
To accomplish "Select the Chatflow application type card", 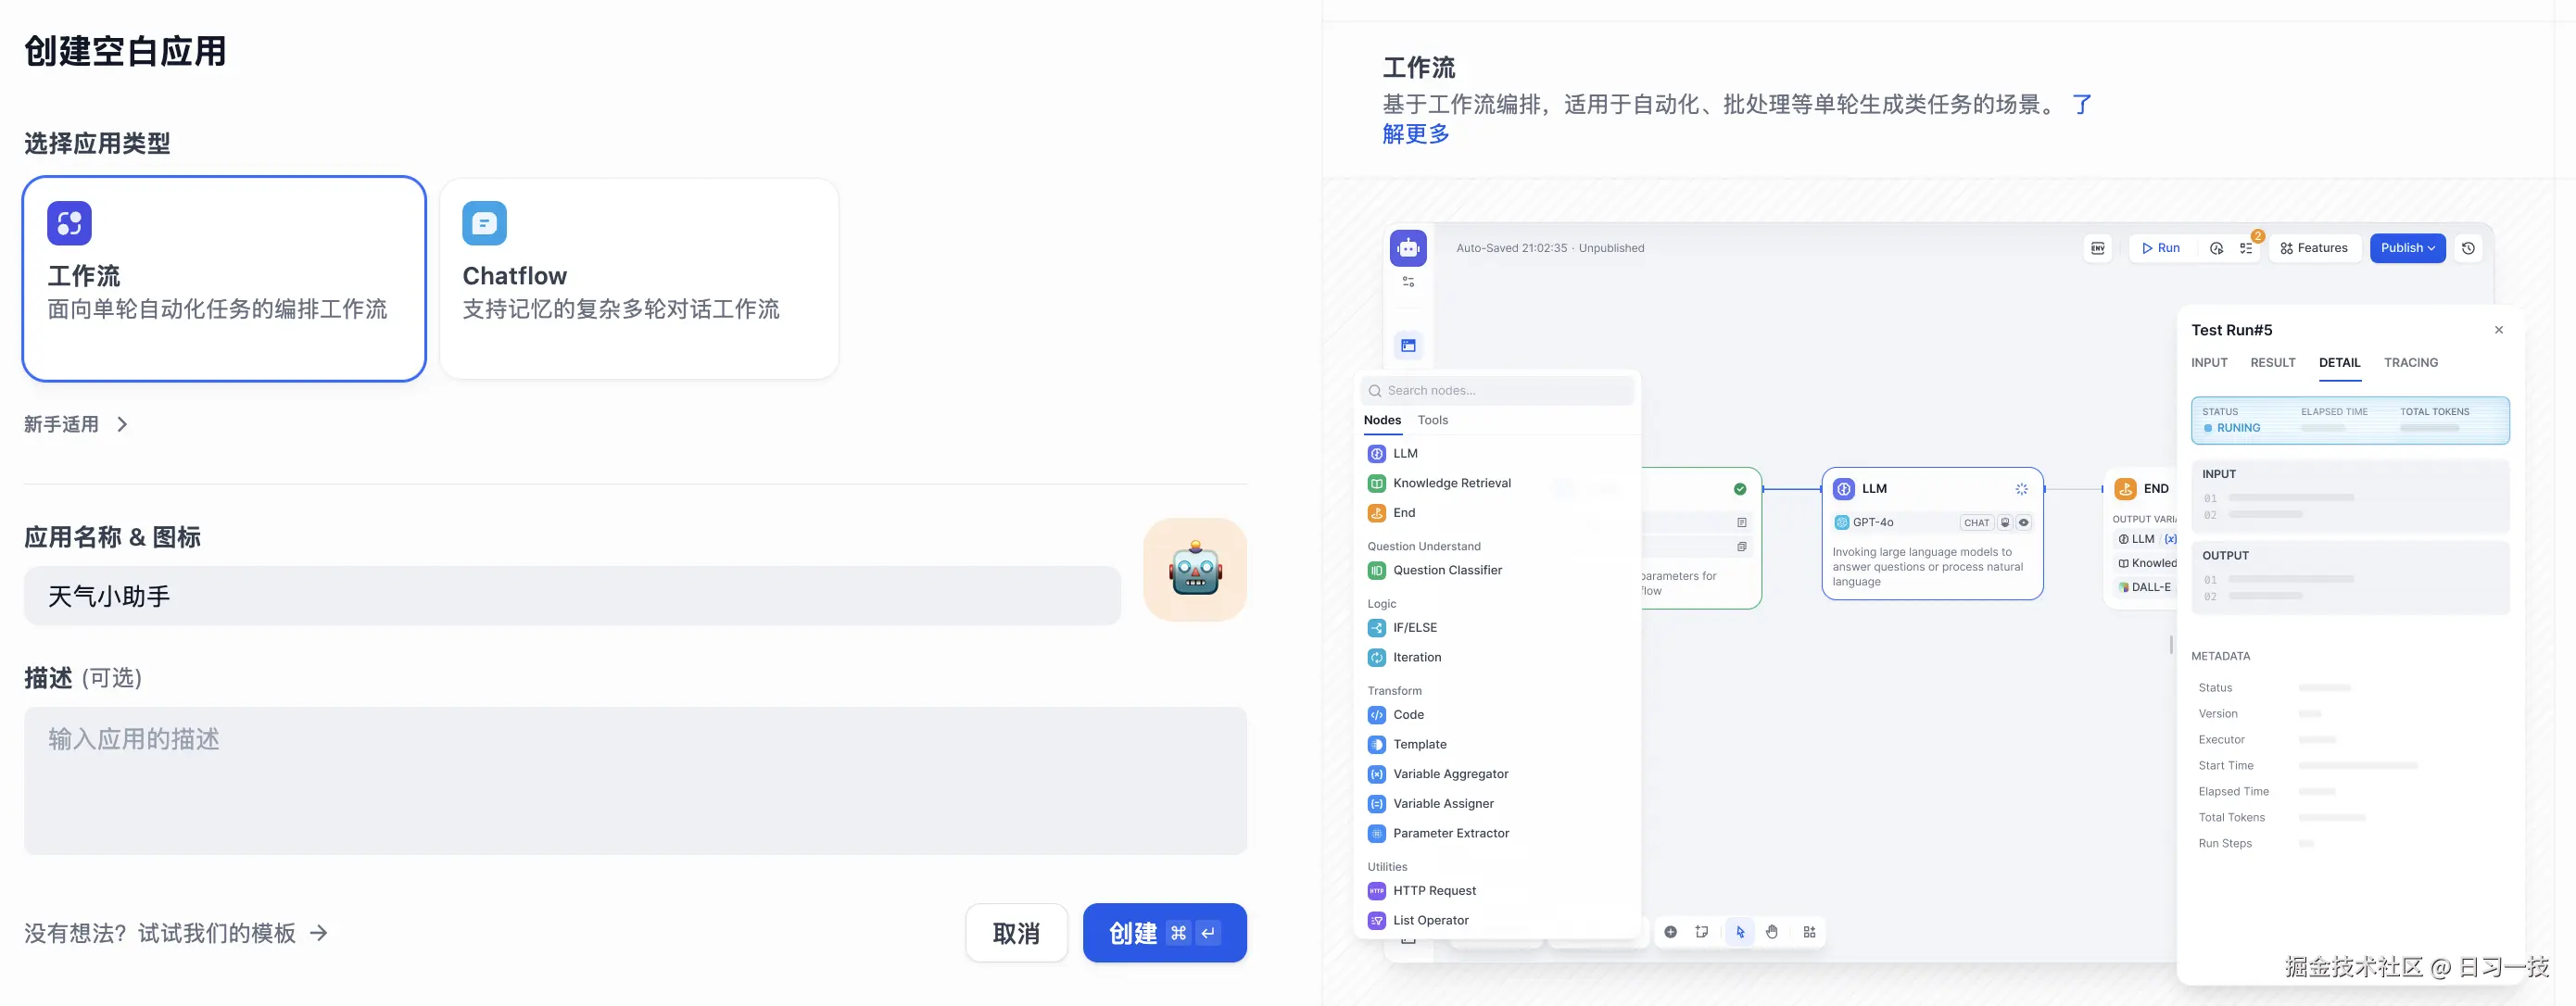I will coord(639,279).
